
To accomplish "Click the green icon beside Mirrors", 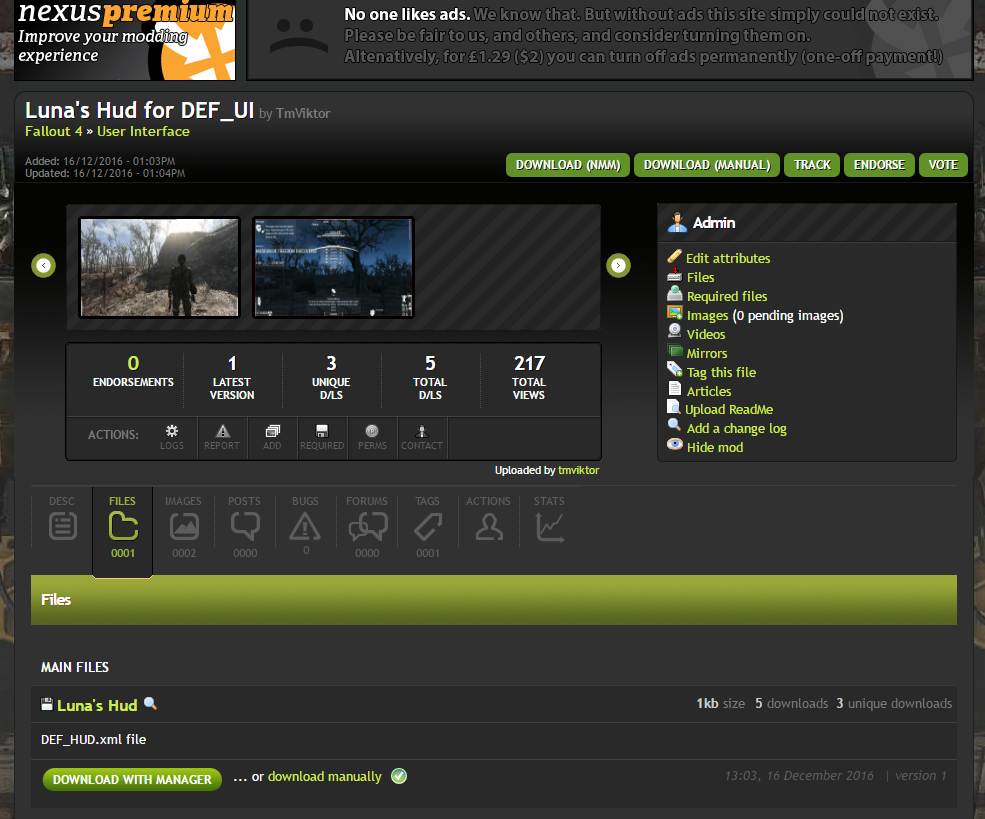I will (x=675, y=350).
